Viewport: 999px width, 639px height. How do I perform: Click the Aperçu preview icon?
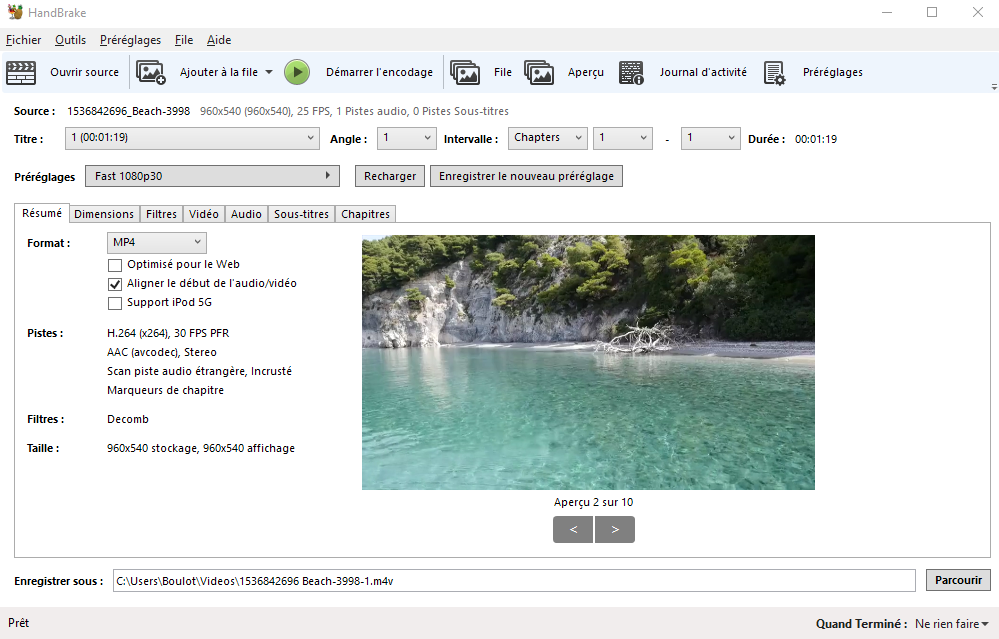539,72
